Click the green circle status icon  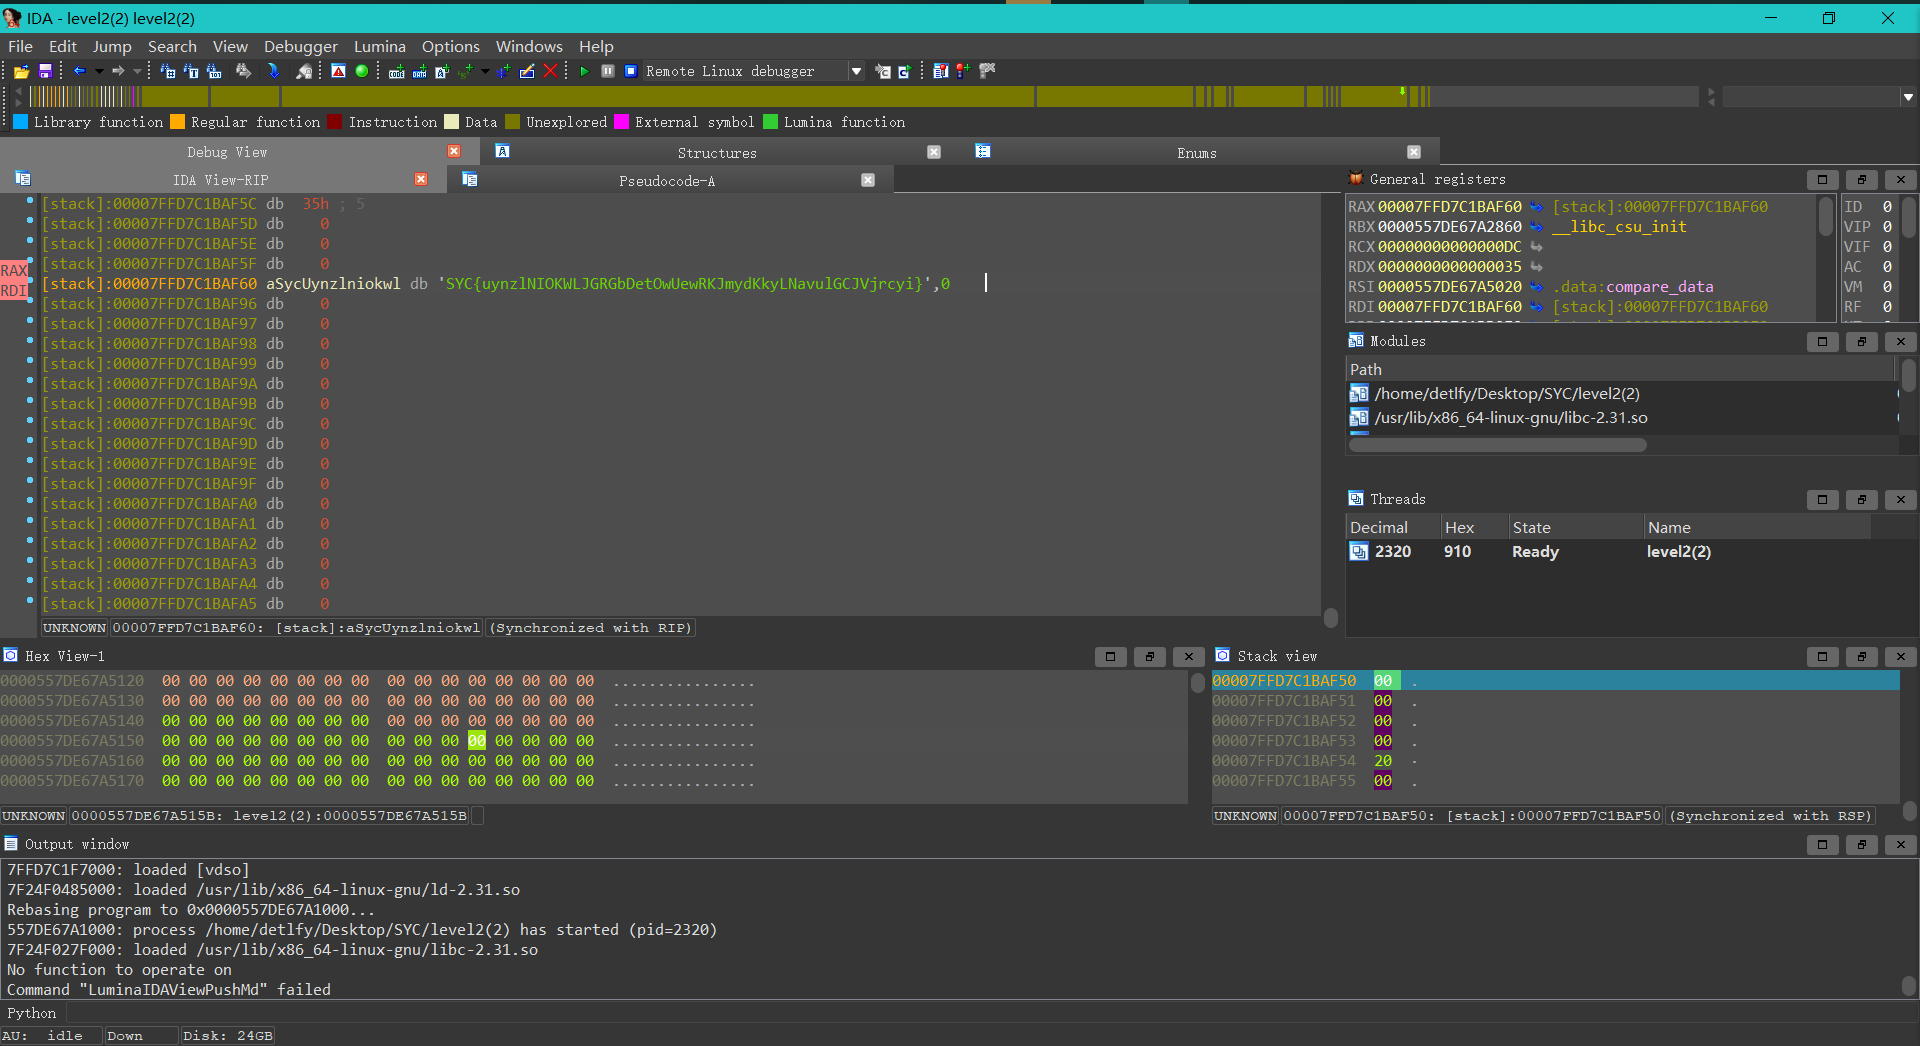pos(362,71)
